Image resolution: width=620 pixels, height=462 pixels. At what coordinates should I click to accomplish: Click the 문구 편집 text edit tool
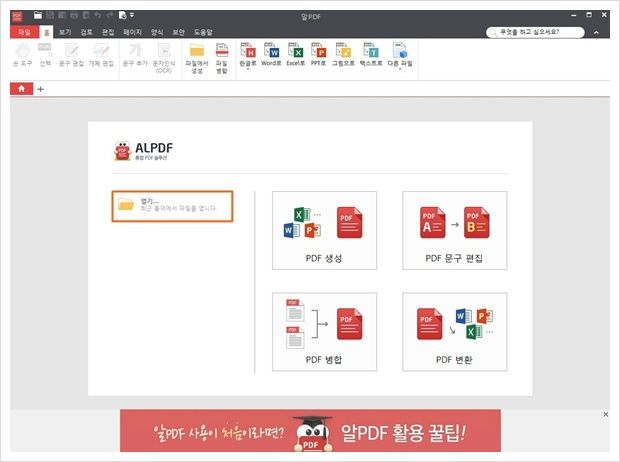(x=71, y=55)
